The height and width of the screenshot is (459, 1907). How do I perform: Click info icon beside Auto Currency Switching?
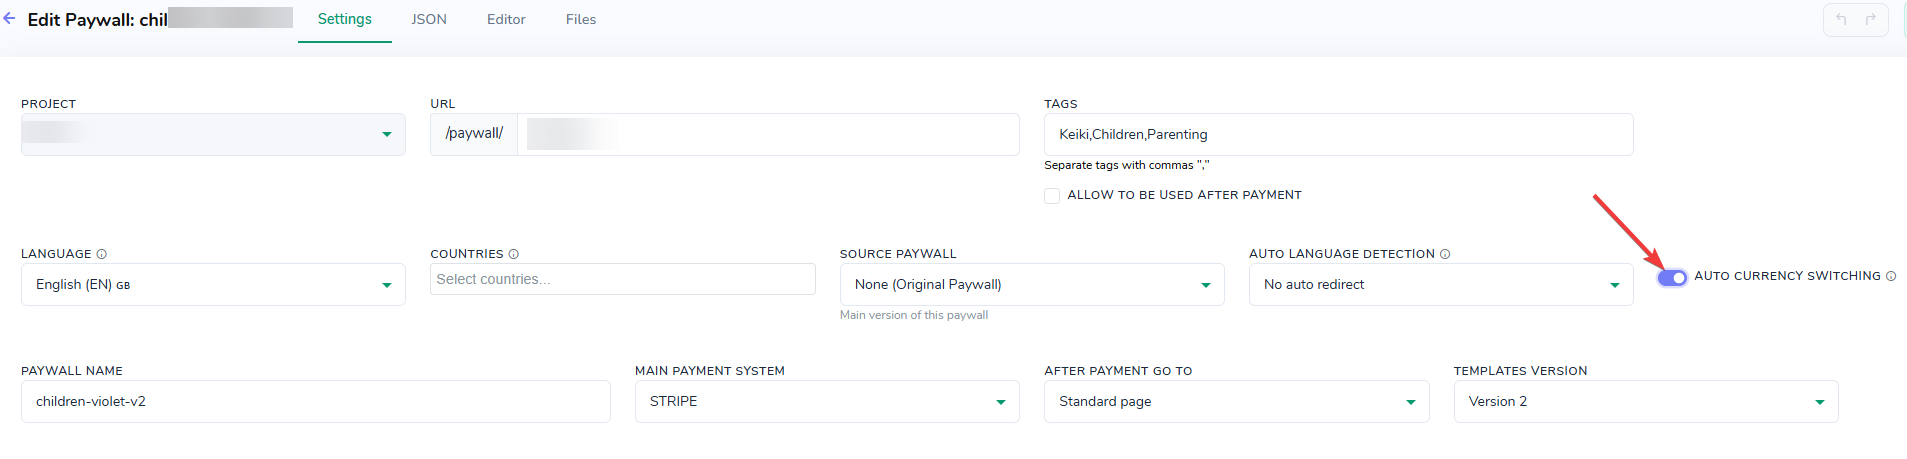[1891, 276]
